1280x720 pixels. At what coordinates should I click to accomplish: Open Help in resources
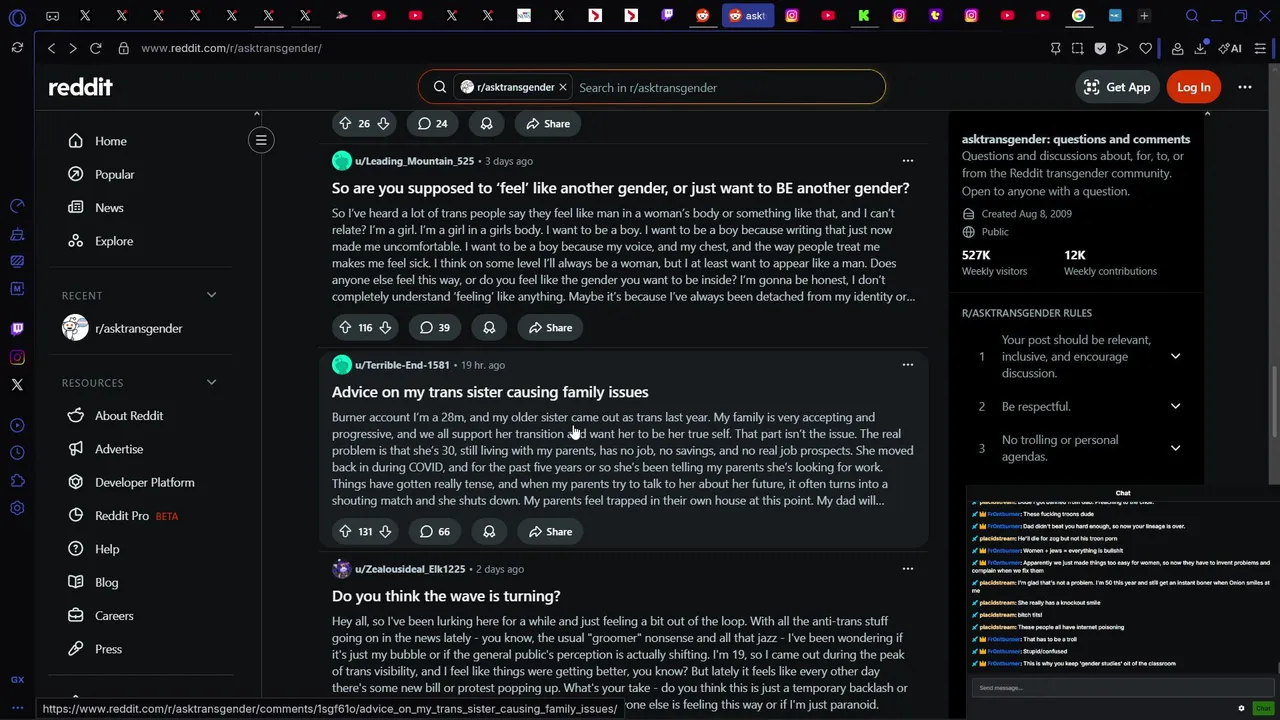pyautogui.click(x=107, y=549)
